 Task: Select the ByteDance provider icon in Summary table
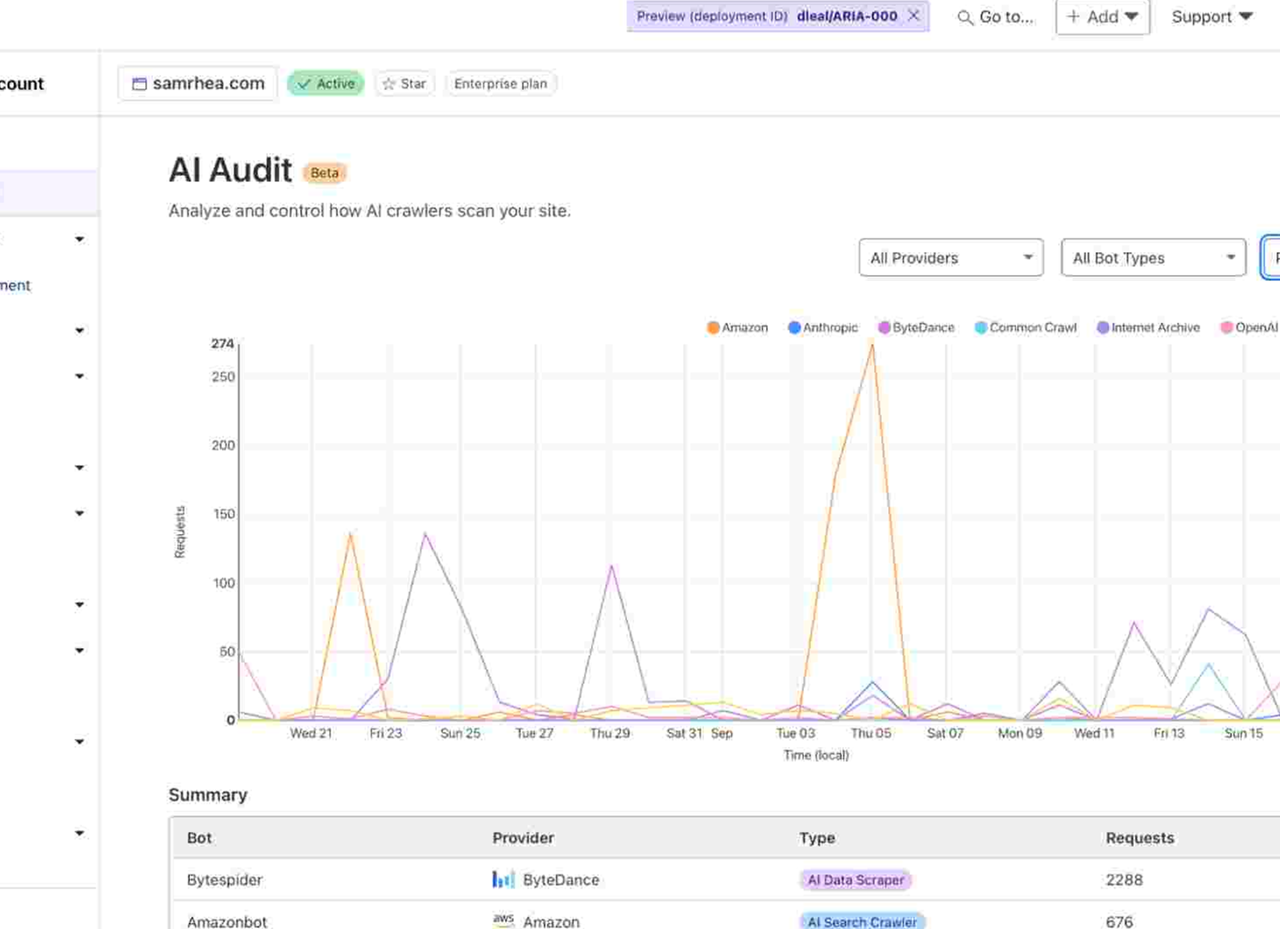[x=502, y=879]
